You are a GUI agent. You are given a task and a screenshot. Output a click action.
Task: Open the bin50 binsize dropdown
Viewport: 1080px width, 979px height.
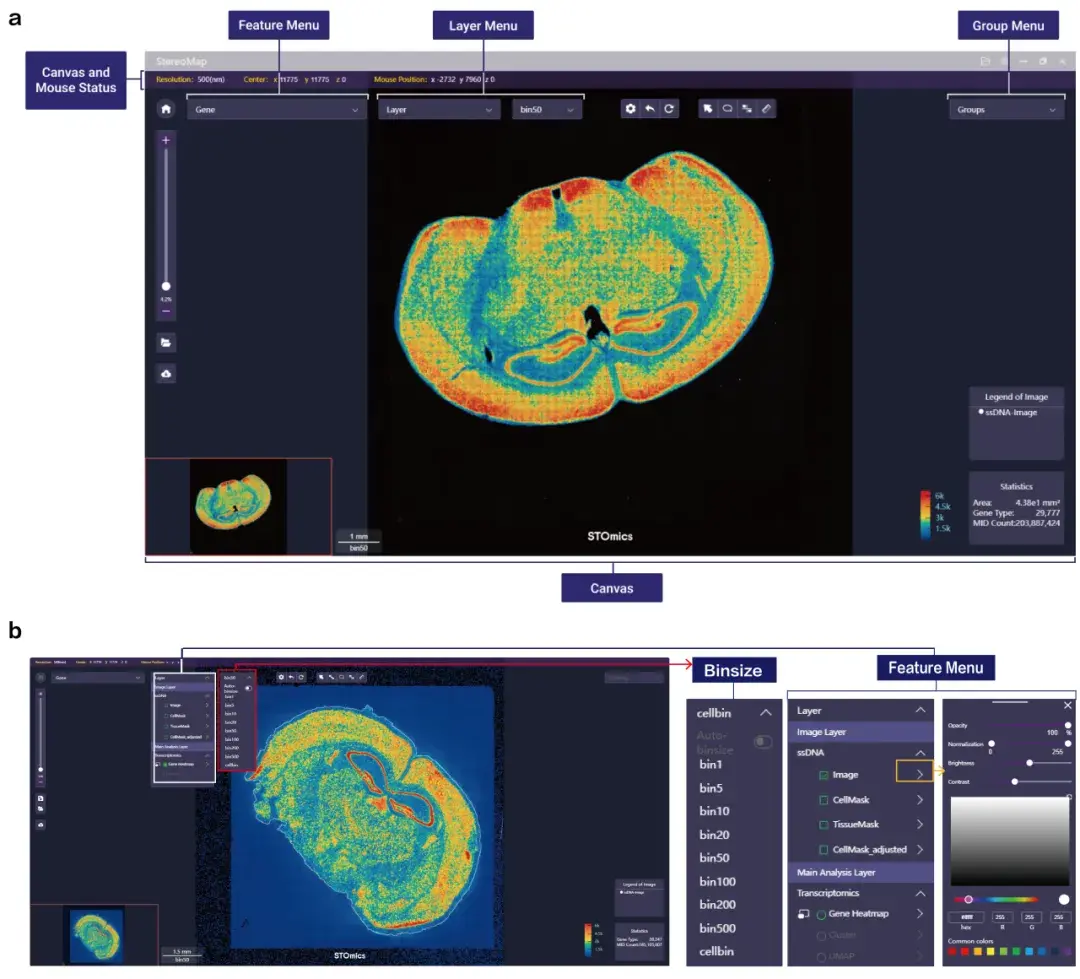click(547, 110)
